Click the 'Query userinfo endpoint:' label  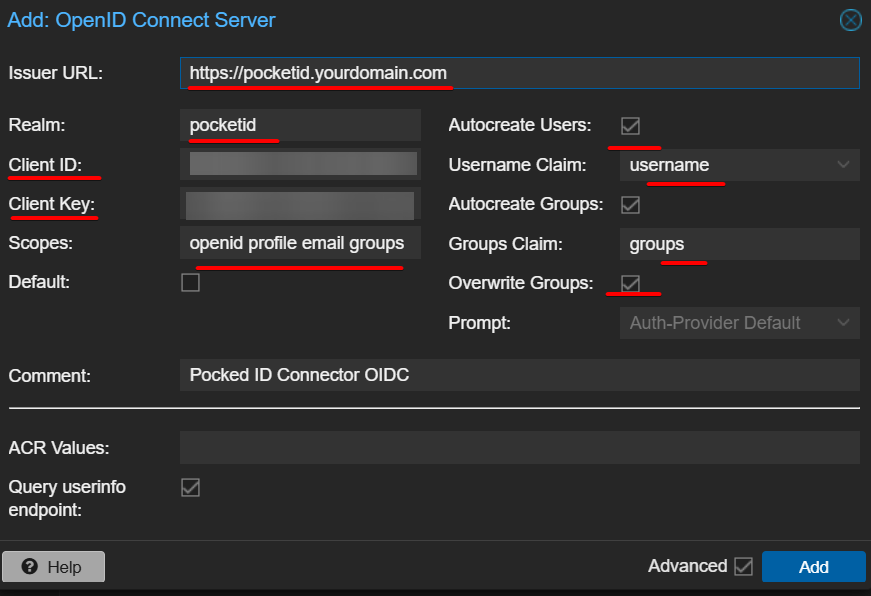[67, 498]
